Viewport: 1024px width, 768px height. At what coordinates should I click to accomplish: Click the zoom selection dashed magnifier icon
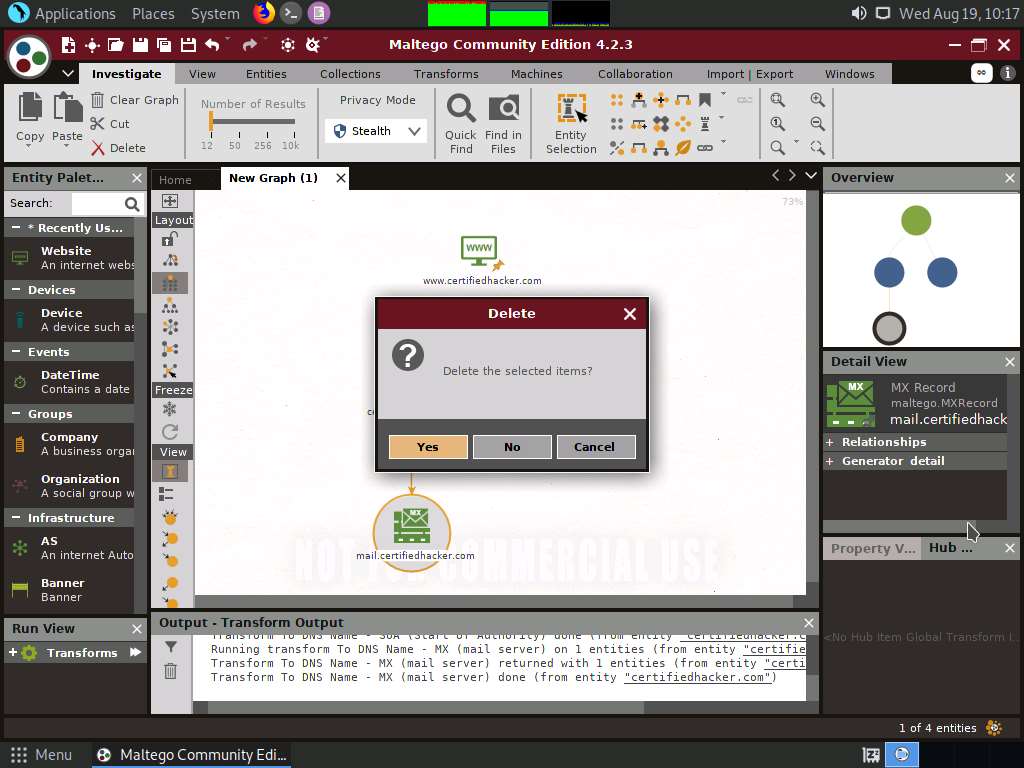pyautogui.click(x=817, y=148)
